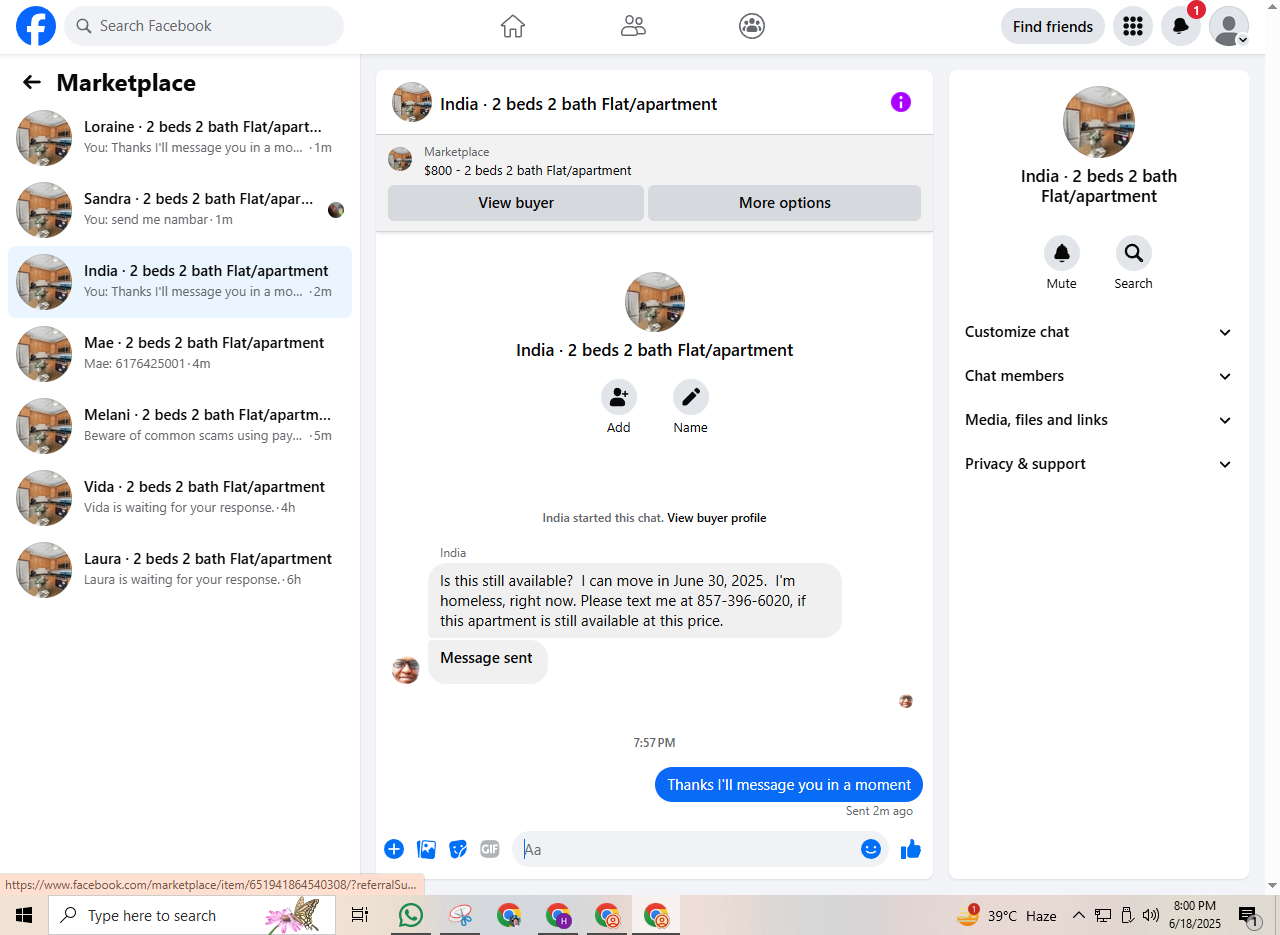Image resolution: width=1280 pixels, height=935 pixels.
Task: Show hidden system tray icons
Action: pyautogui.click(x=1078, y=915)
